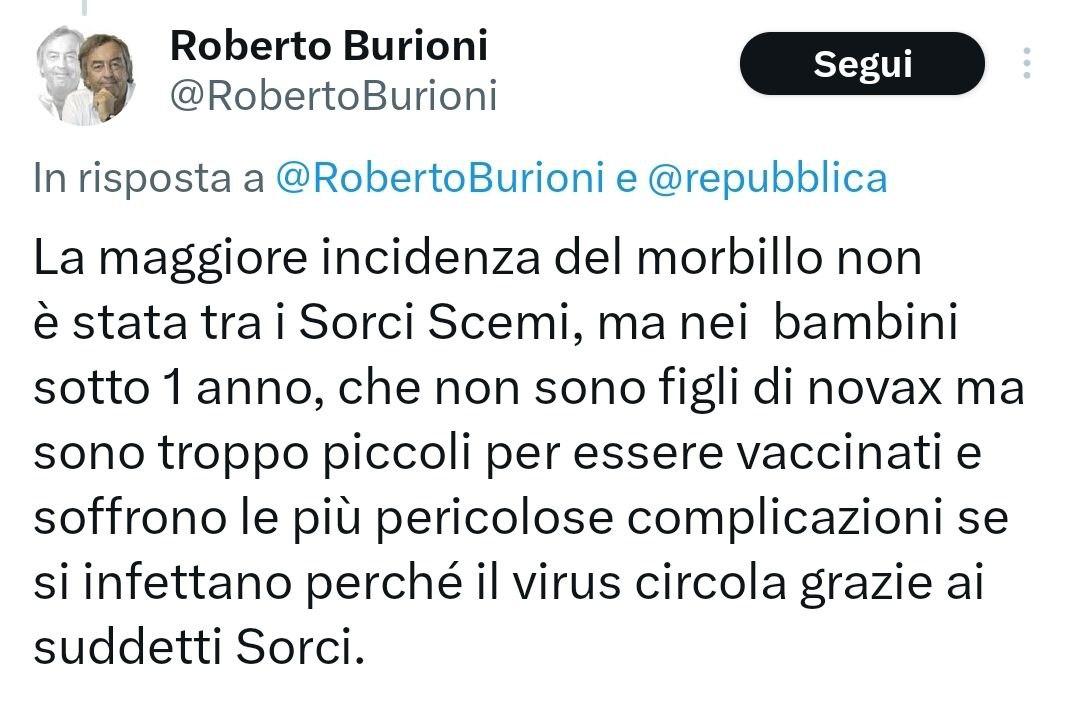Open the @repubblica mention link
1079x701 pixels.
coord(767,178)
